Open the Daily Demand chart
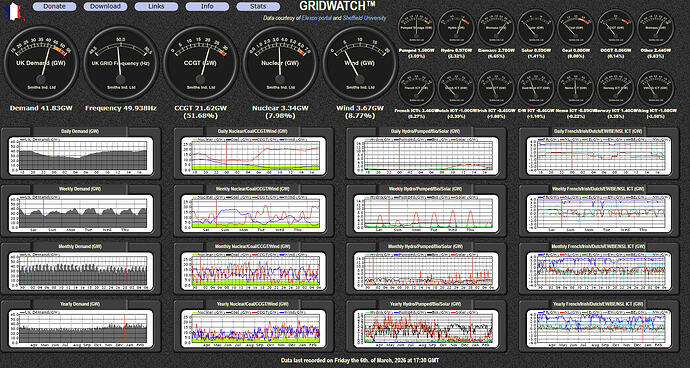The image size is (690, 368). (81, 155)
